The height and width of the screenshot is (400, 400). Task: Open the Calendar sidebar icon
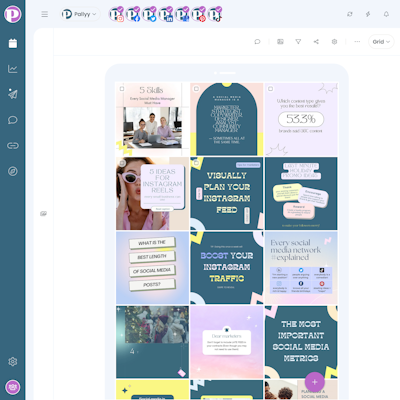13,43
